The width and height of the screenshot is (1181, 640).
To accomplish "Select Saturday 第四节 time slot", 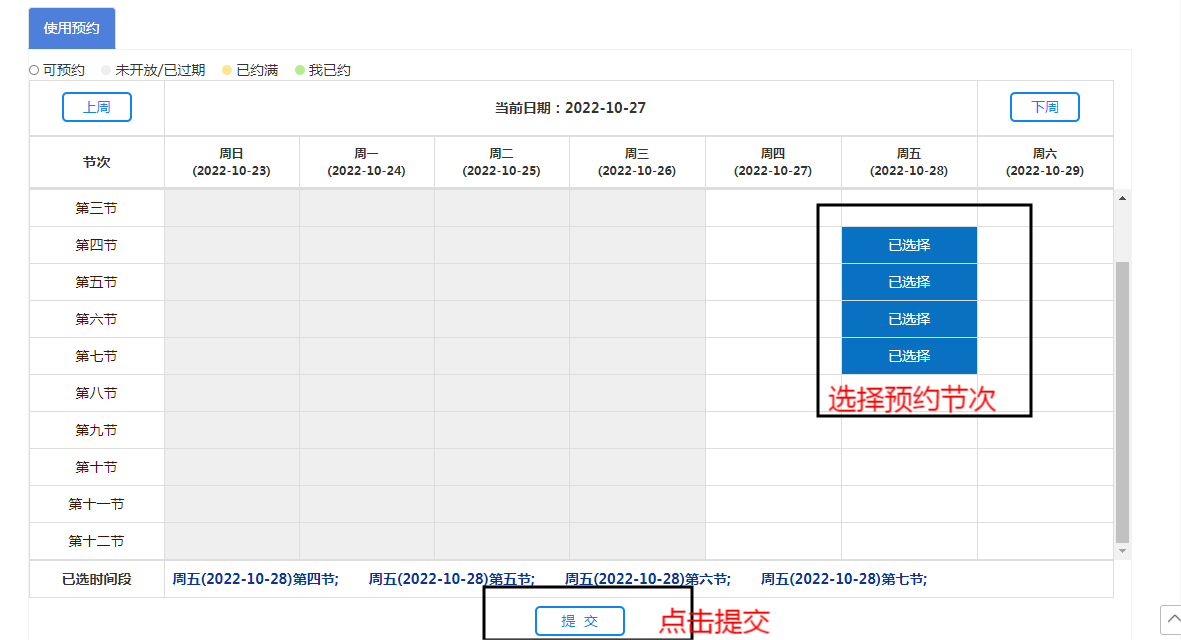I will [x=1045, y=245].
